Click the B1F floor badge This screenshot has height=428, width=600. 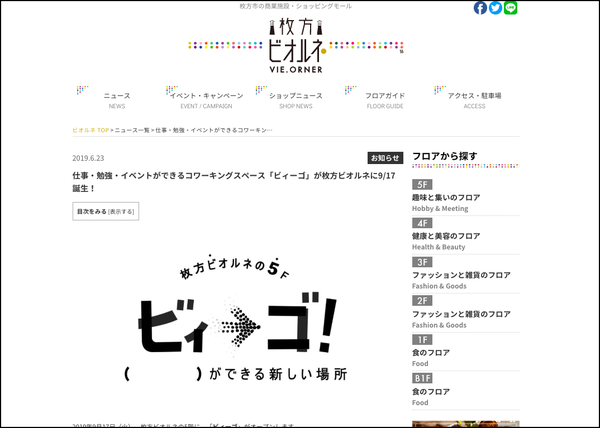tap(424, 379)
